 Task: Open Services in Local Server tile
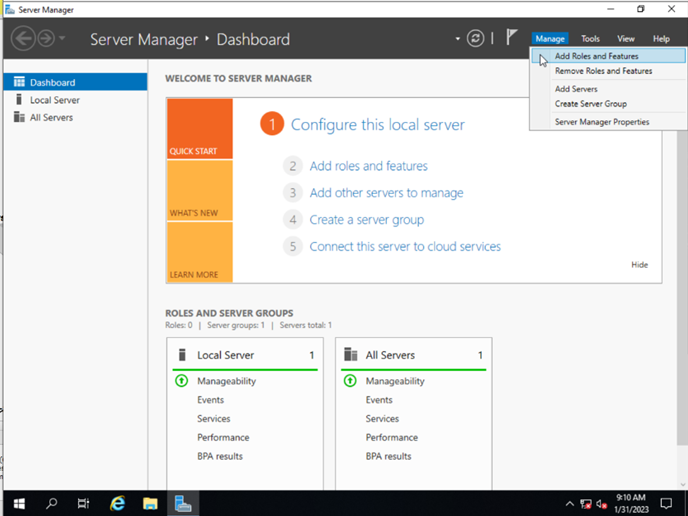[214, 419]
